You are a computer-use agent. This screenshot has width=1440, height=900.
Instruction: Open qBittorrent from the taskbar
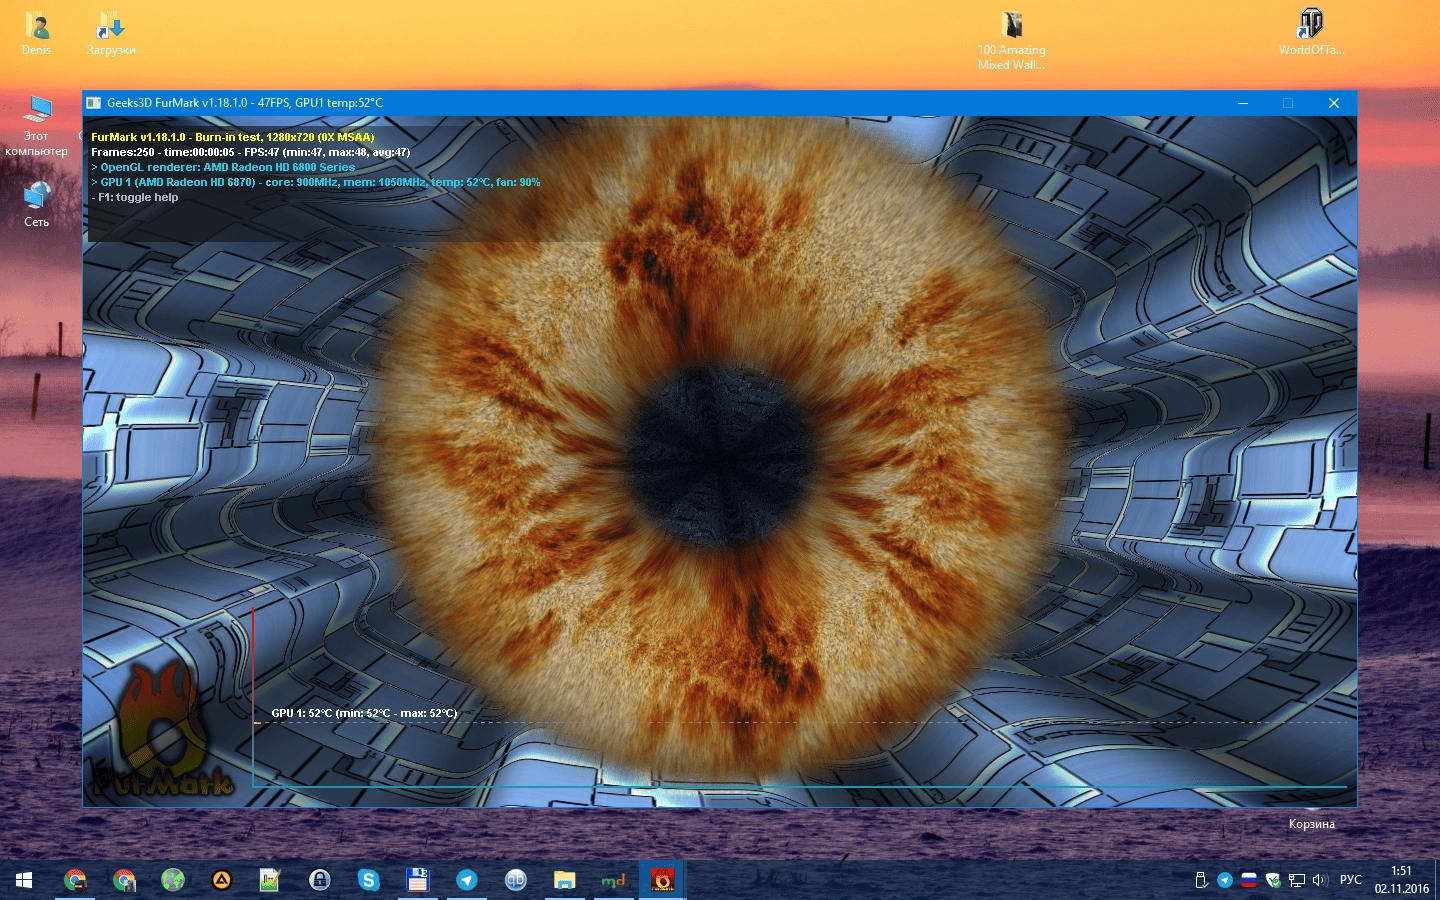click(516, 880)
